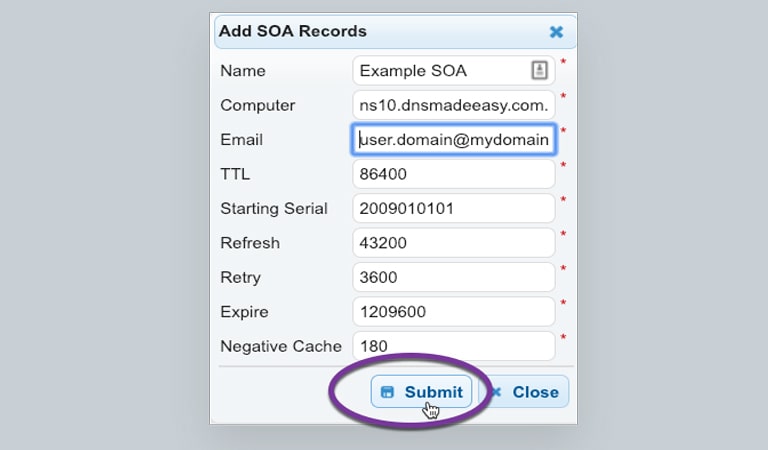Close dialog using the blue X icon
The image size is (768, 450).
click(556, 32)
